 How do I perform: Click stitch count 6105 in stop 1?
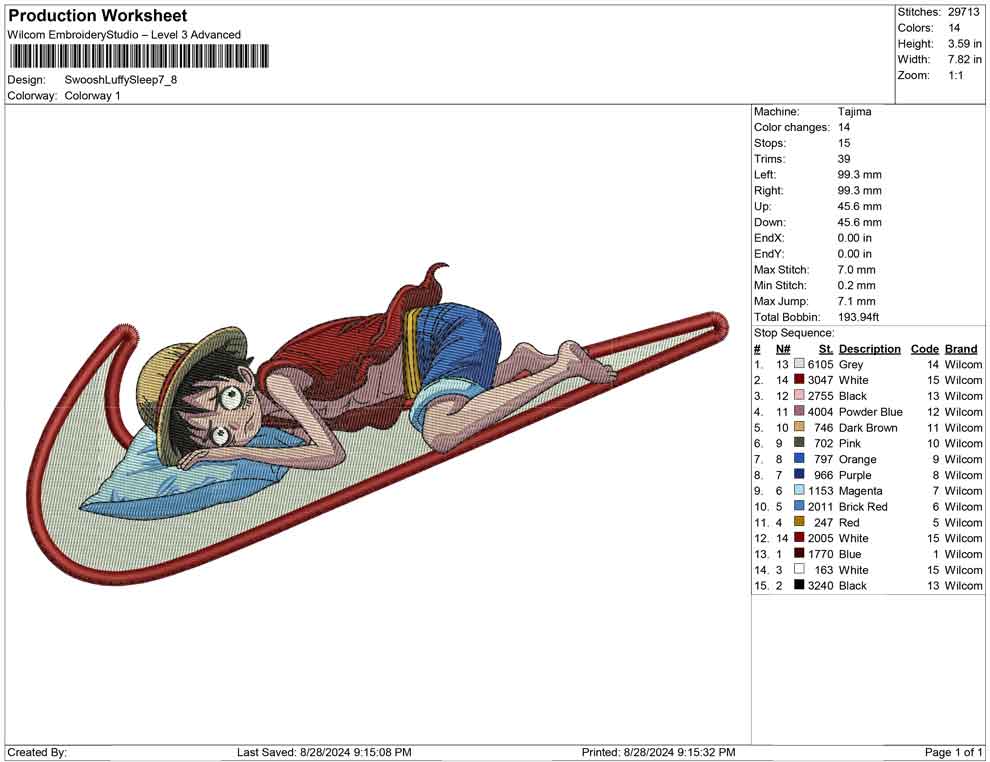pos(820,364)
